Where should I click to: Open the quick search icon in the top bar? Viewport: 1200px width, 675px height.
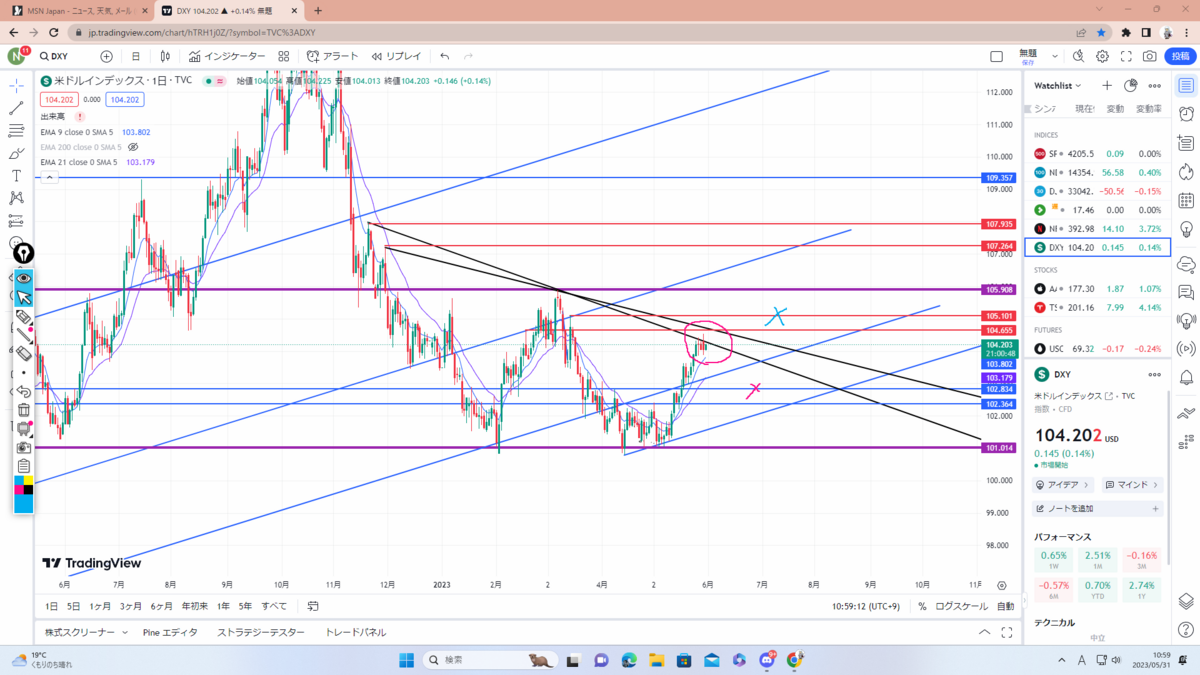(1078, 56)
